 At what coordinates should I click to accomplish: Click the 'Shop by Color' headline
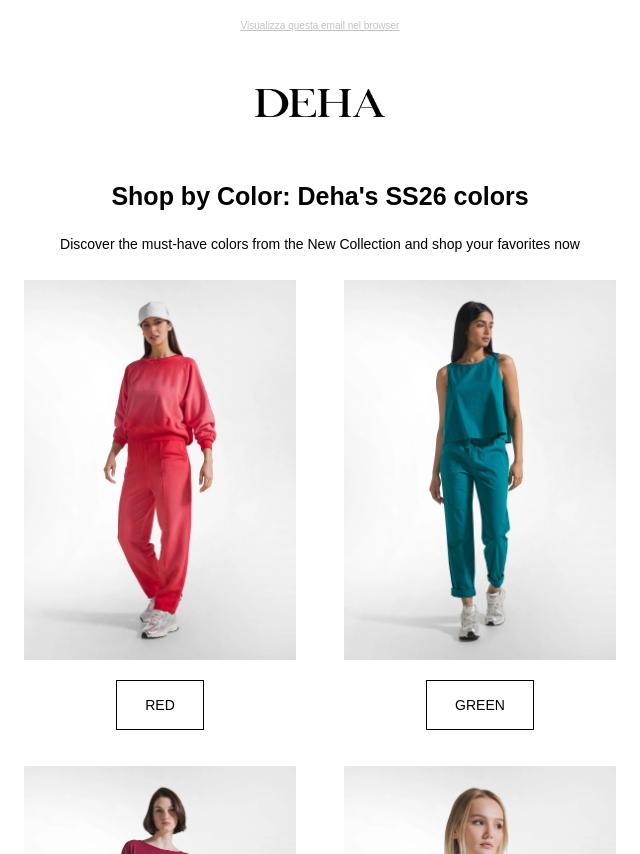coord(320,197)
